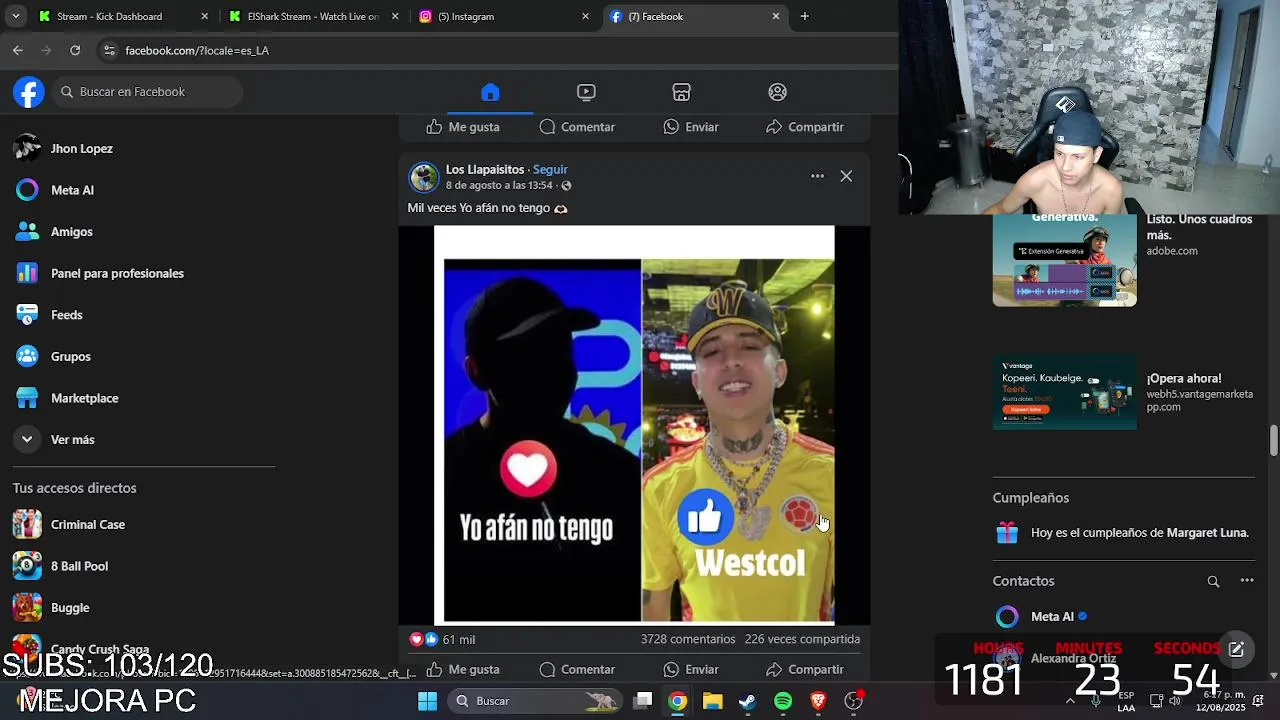Go to Facebook Home tab icon
The image size is (1280, 720).
click(490, 92)
